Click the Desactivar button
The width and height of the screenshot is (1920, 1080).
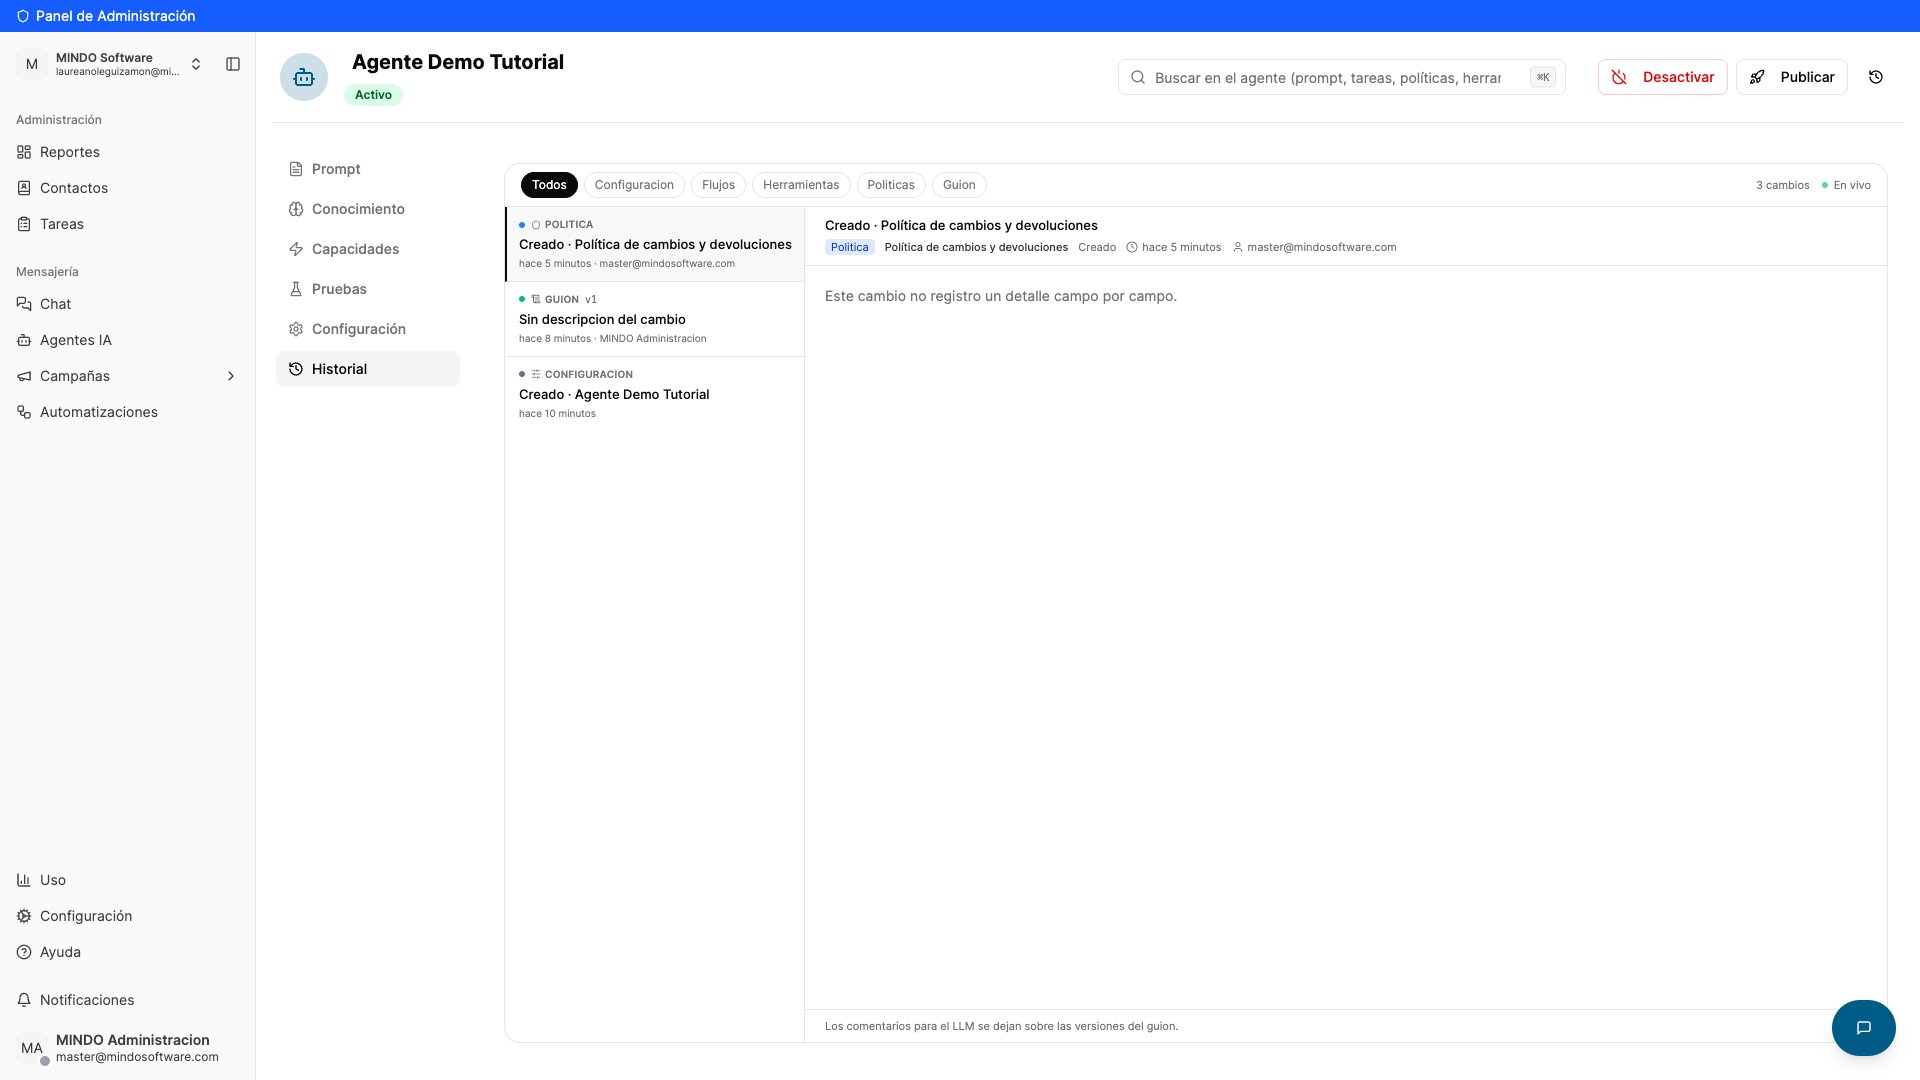[x=1662, y=77]
